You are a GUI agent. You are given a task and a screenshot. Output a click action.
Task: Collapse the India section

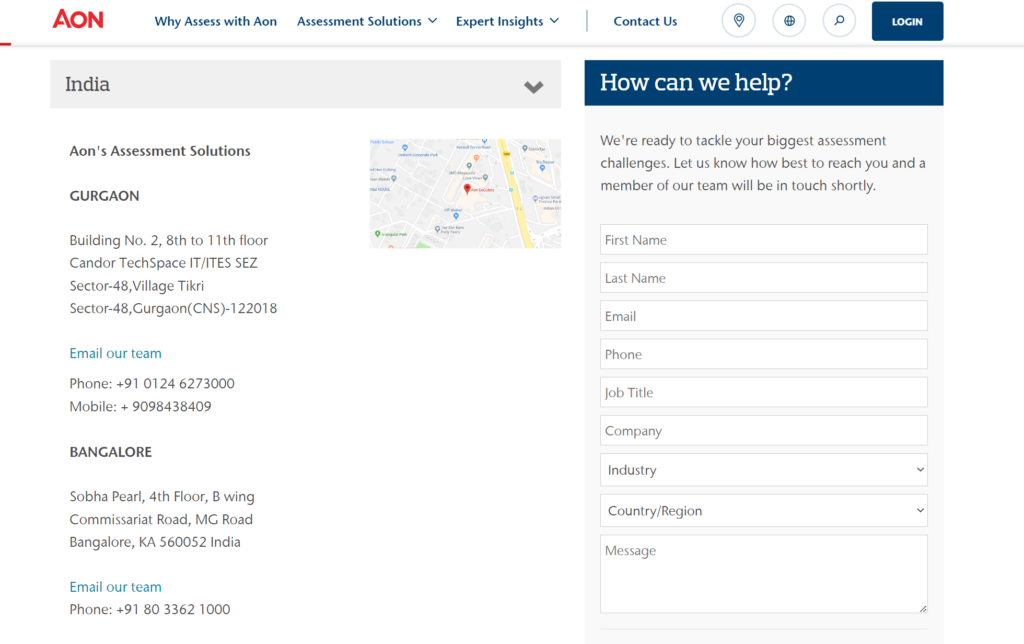point(306,84)
